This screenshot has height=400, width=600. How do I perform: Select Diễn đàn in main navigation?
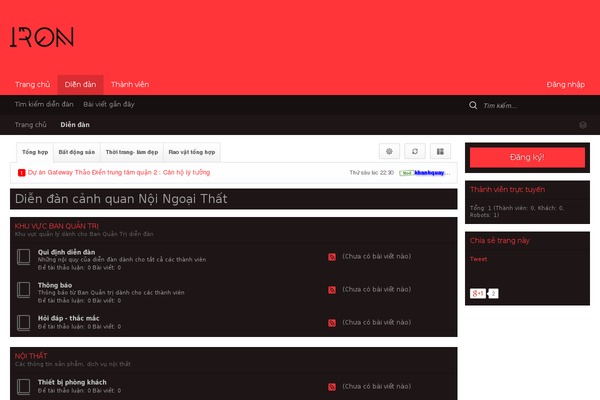point(80,84)
